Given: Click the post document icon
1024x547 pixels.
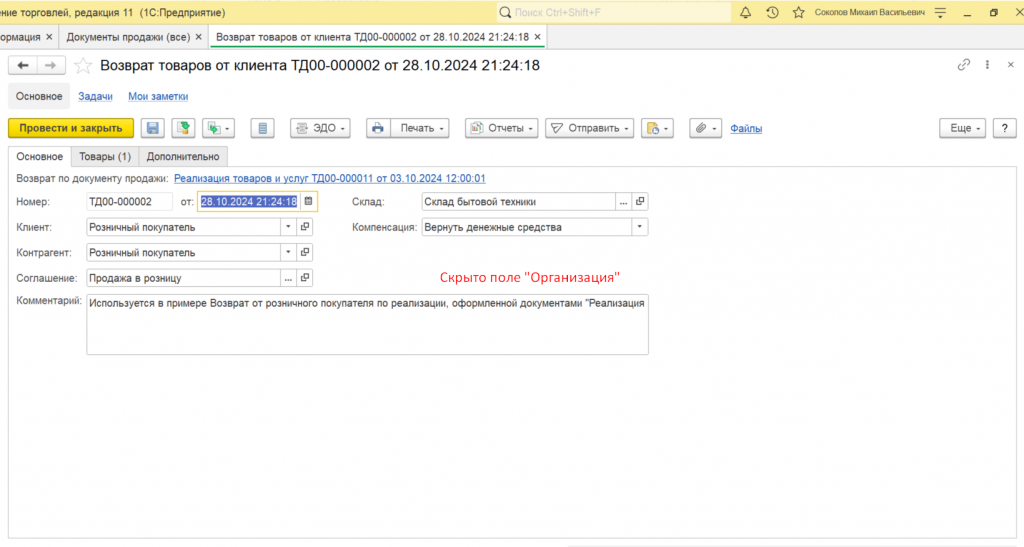Looking at the screenshot, I should coord(184,128).
